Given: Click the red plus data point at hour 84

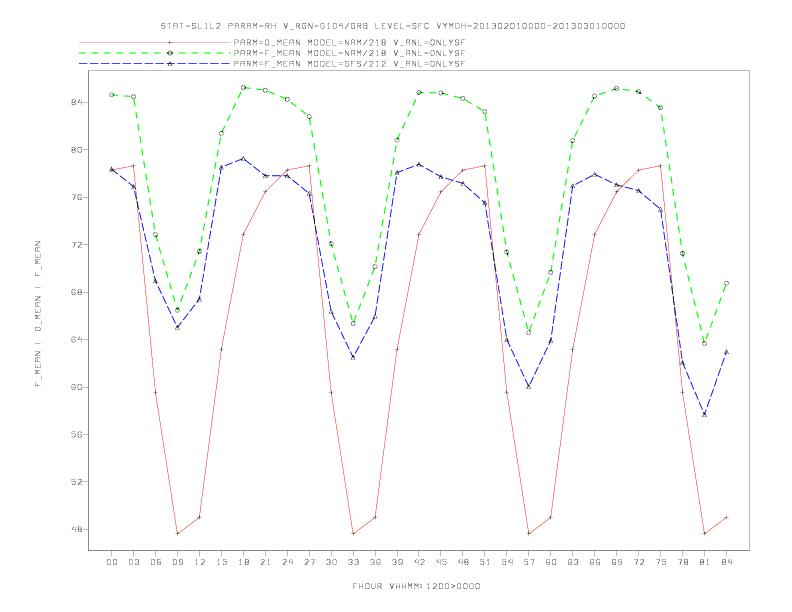Looking at the screenshot, I should [x=726, y=517].
